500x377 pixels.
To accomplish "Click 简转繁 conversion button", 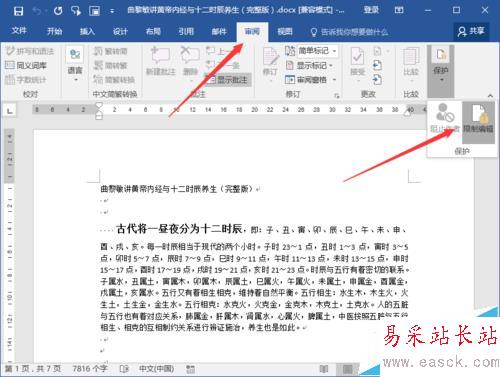I will (x=110, y=65).
